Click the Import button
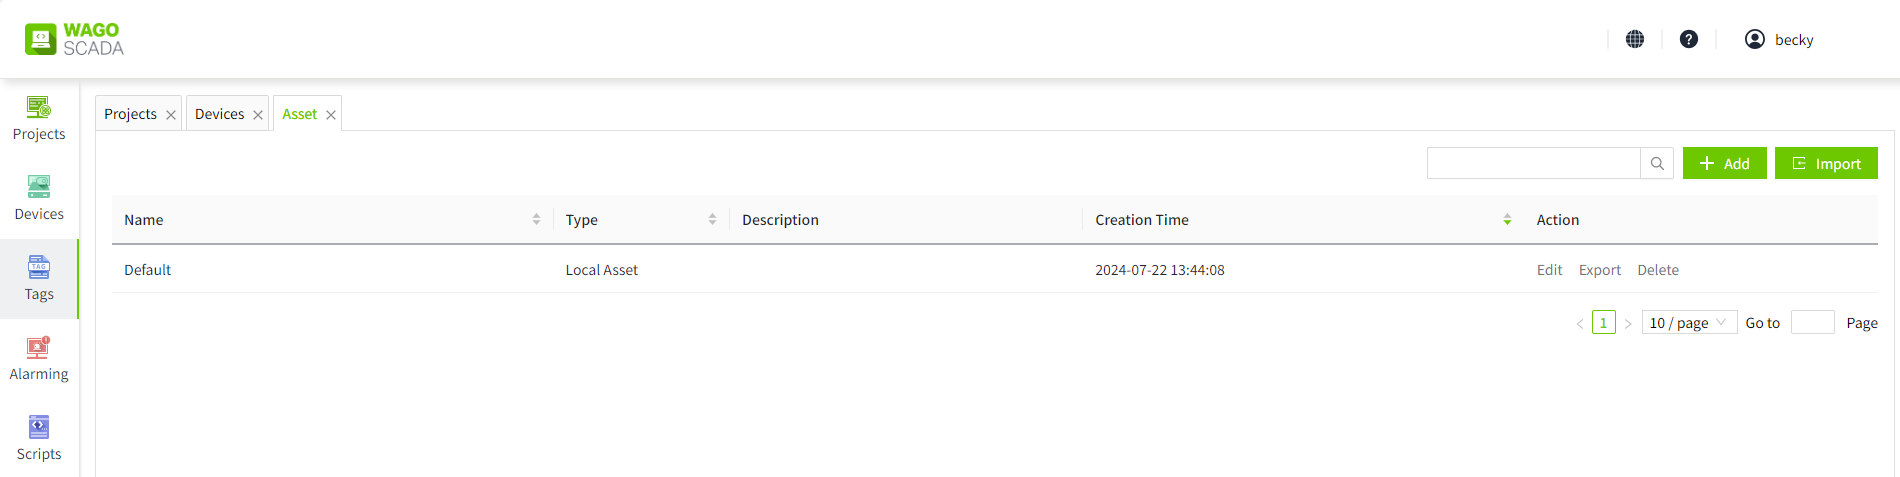This screenshot has height=477, width=1900. (1826, 163)
